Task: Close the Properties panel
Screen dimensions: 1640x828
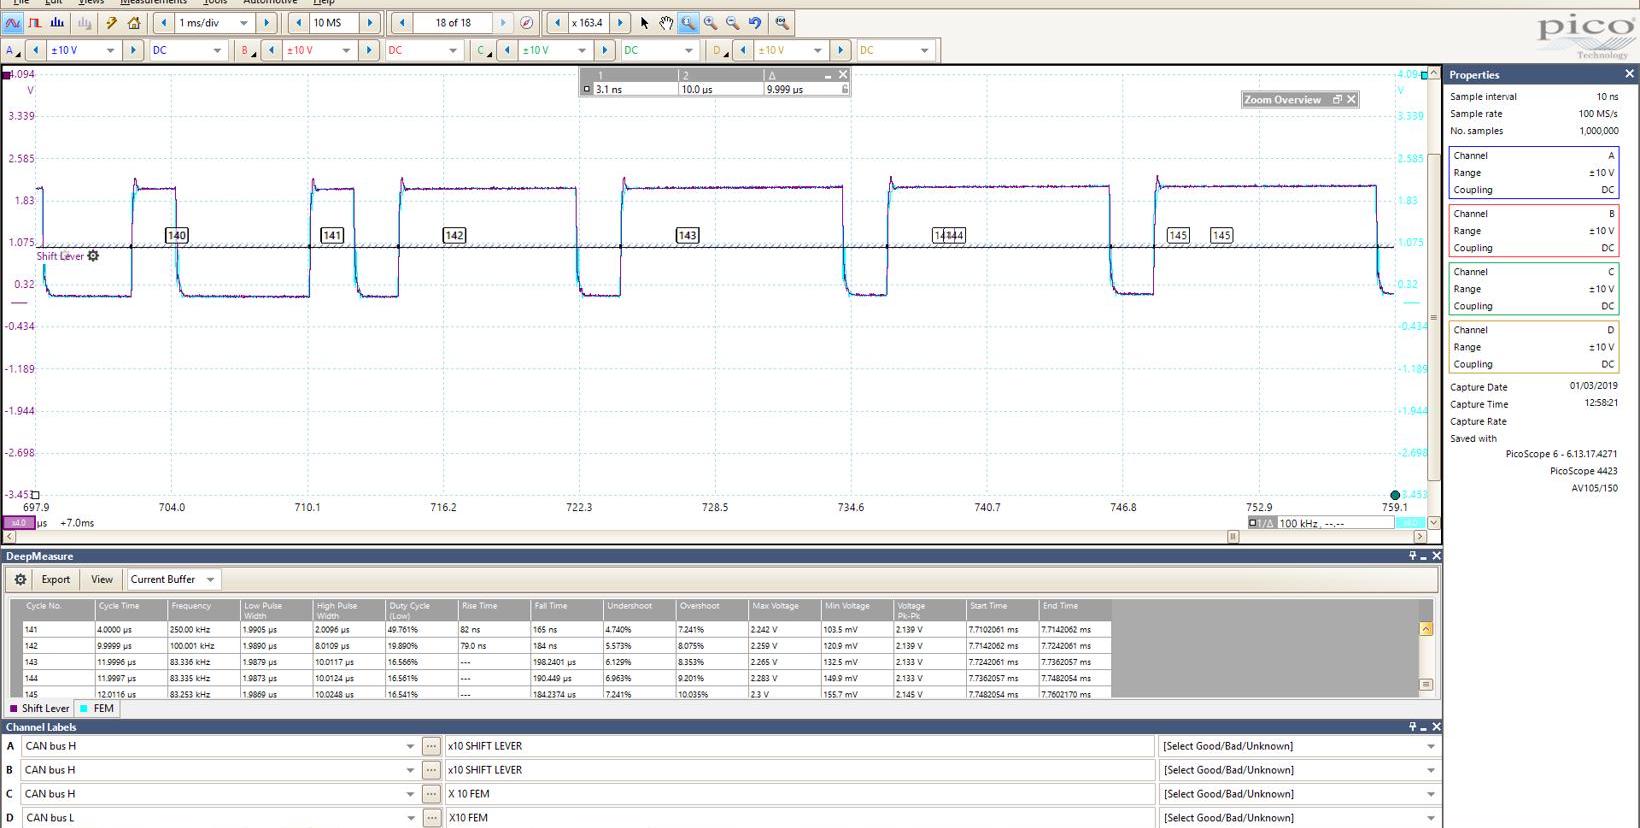Action: (1629, 74)
